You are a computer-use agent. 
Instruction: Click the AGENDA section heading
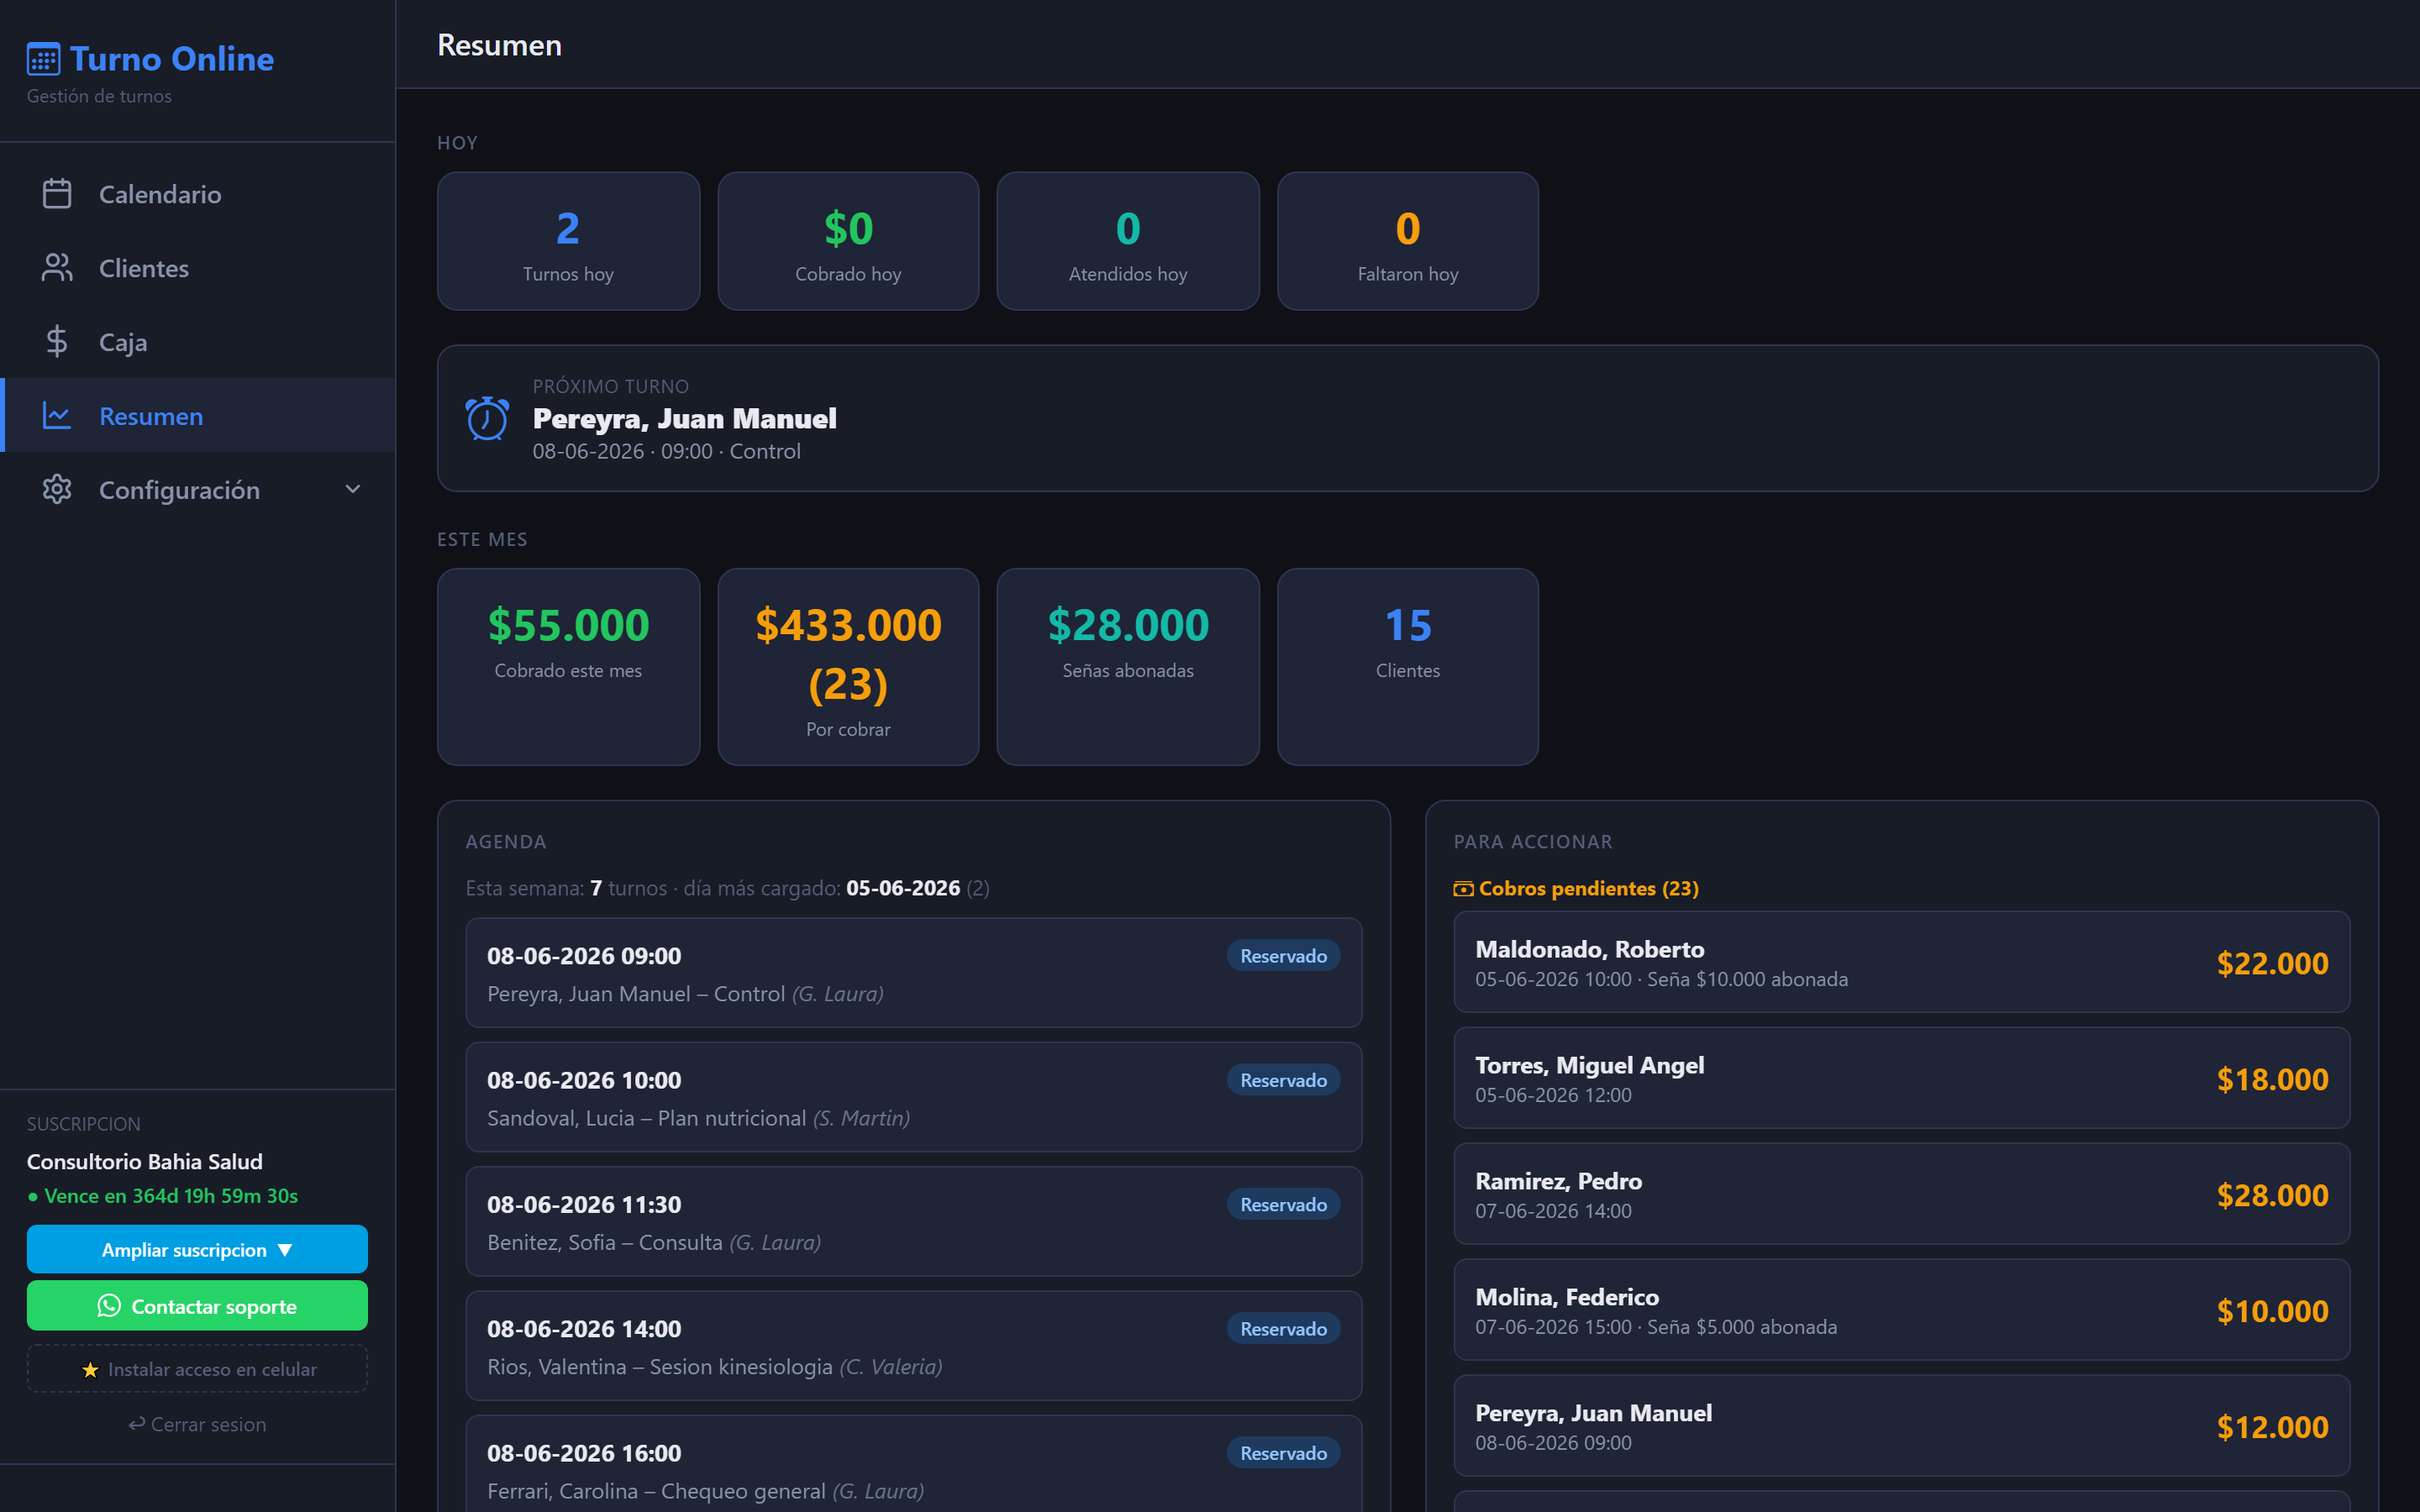coord(505,842)
